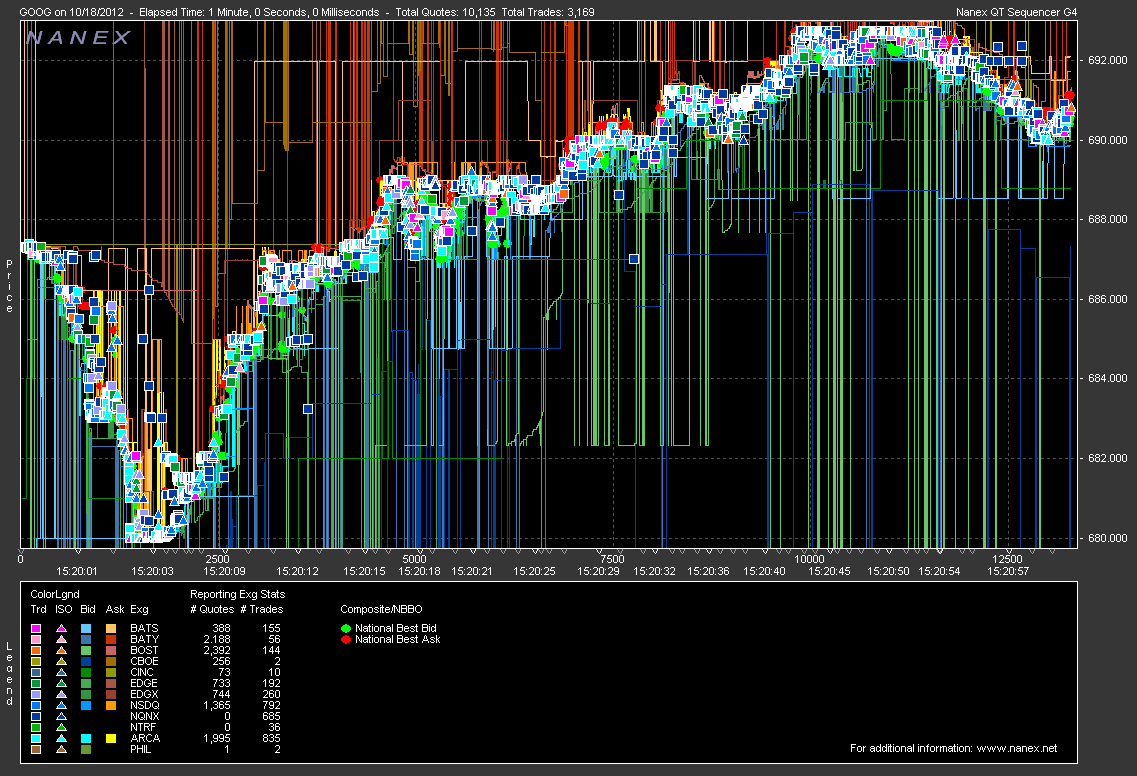Click the NANEX logo on the chart
This screenshot has height=776, width=1137.
(79, 38)
